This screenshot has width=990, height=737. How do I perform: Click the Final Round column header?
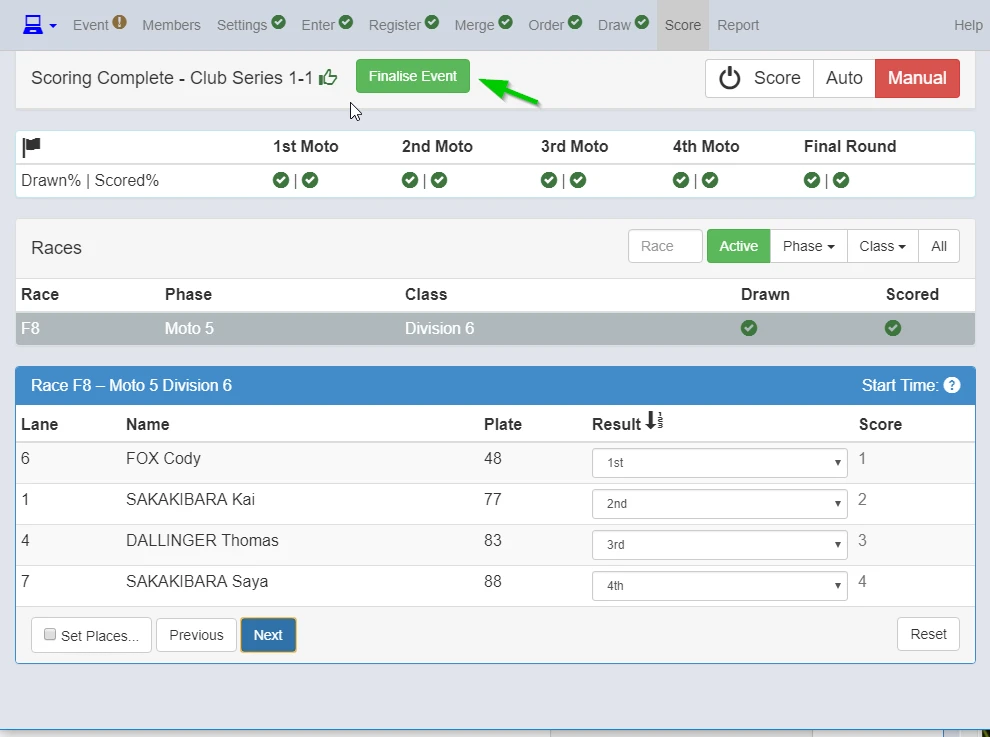tap(850, 147)
